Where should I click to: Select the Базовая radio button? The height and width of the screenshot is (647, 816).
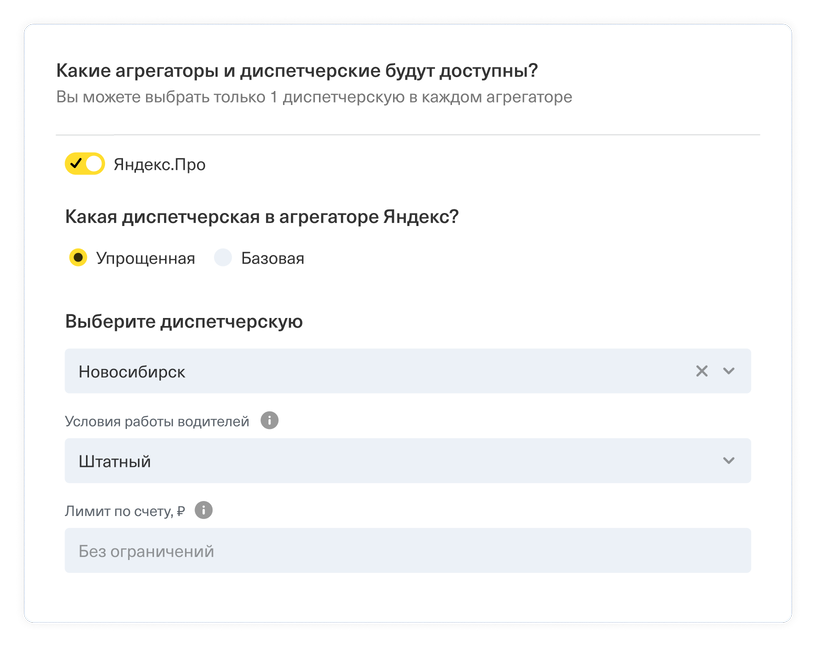[x=223, y=257]
